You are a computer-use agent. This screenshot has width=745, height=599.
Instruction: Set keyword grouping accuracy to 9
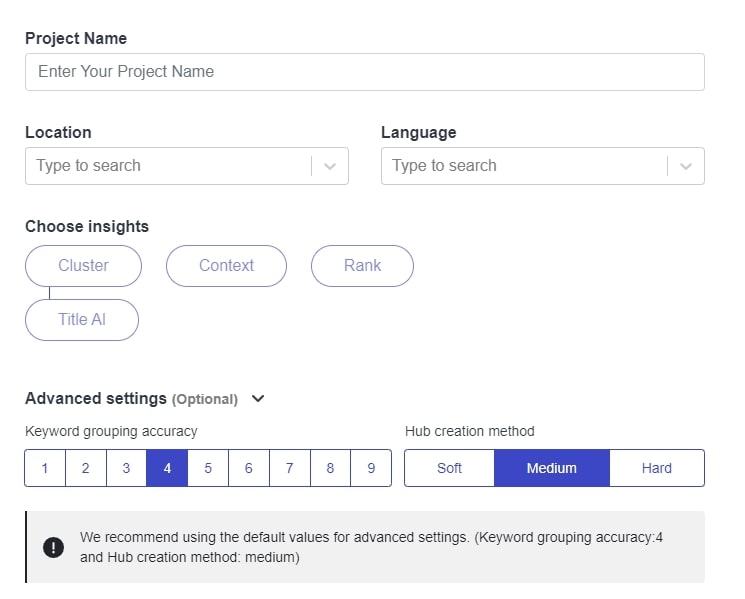click(371, 468)
